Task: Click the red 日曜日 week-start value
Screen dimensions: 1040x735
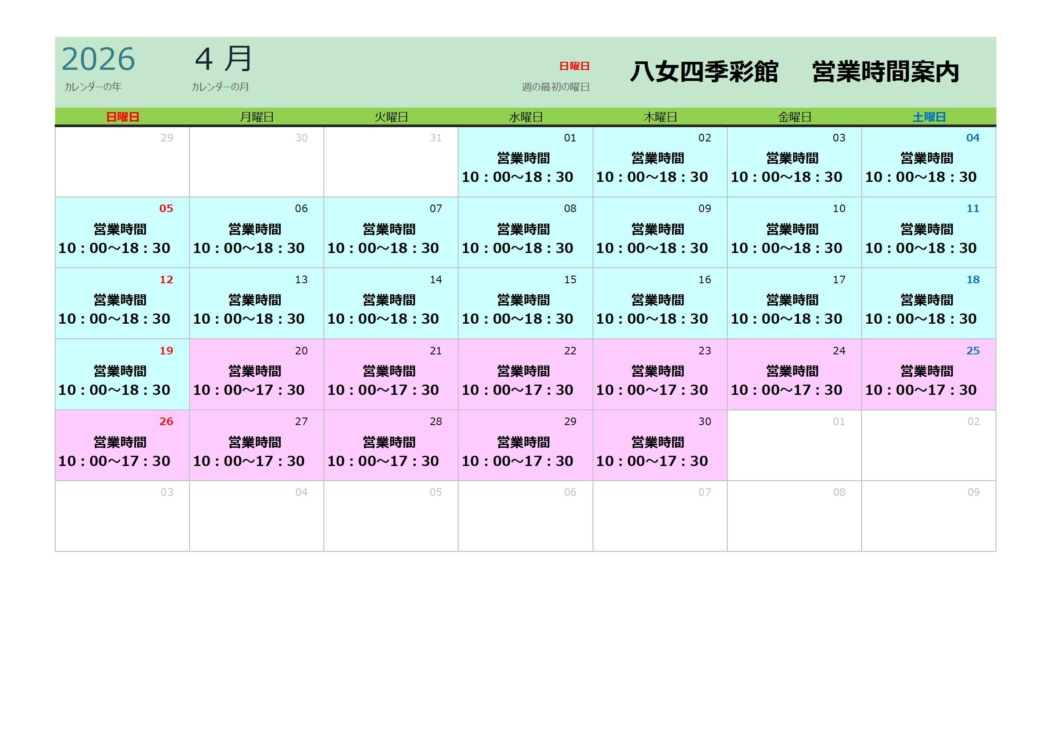Action: (x=574, y=66)
